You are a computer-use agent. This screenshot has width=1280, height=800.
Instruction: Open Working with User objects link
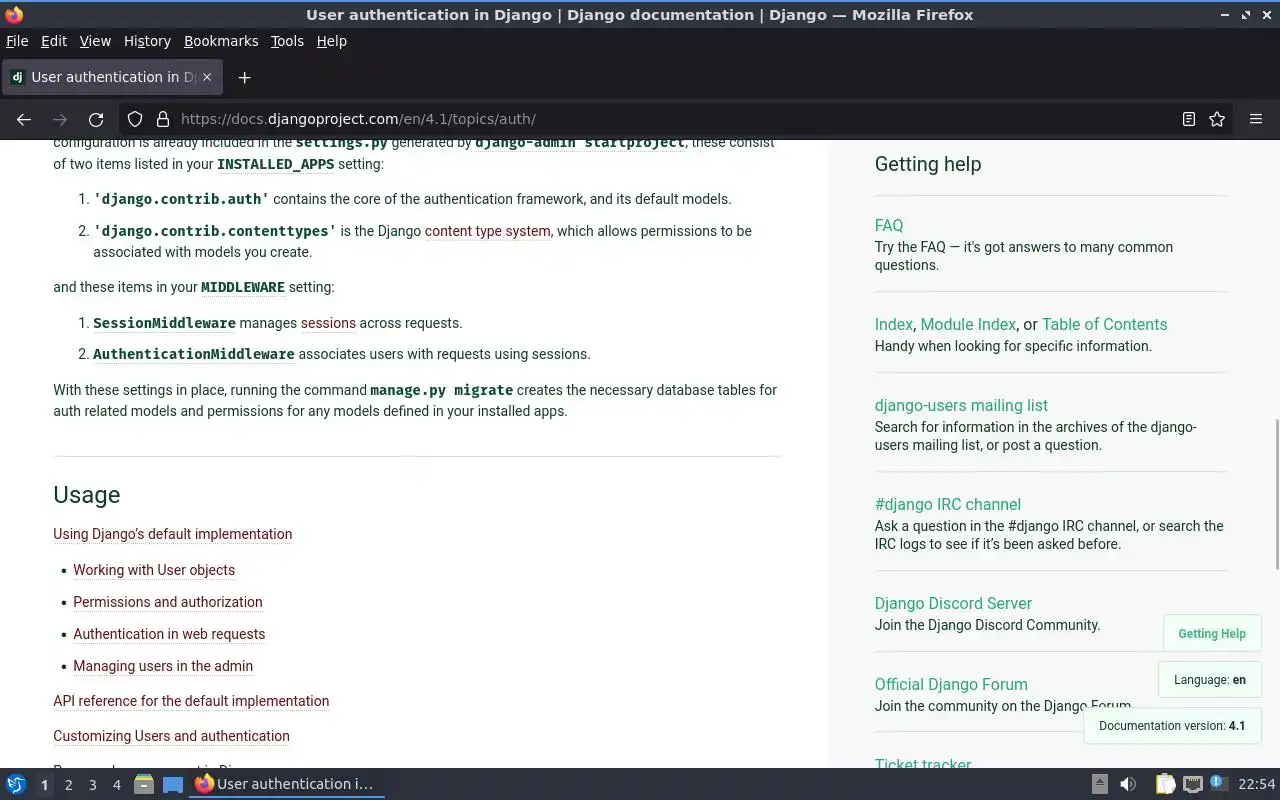[x=154, y=570]
